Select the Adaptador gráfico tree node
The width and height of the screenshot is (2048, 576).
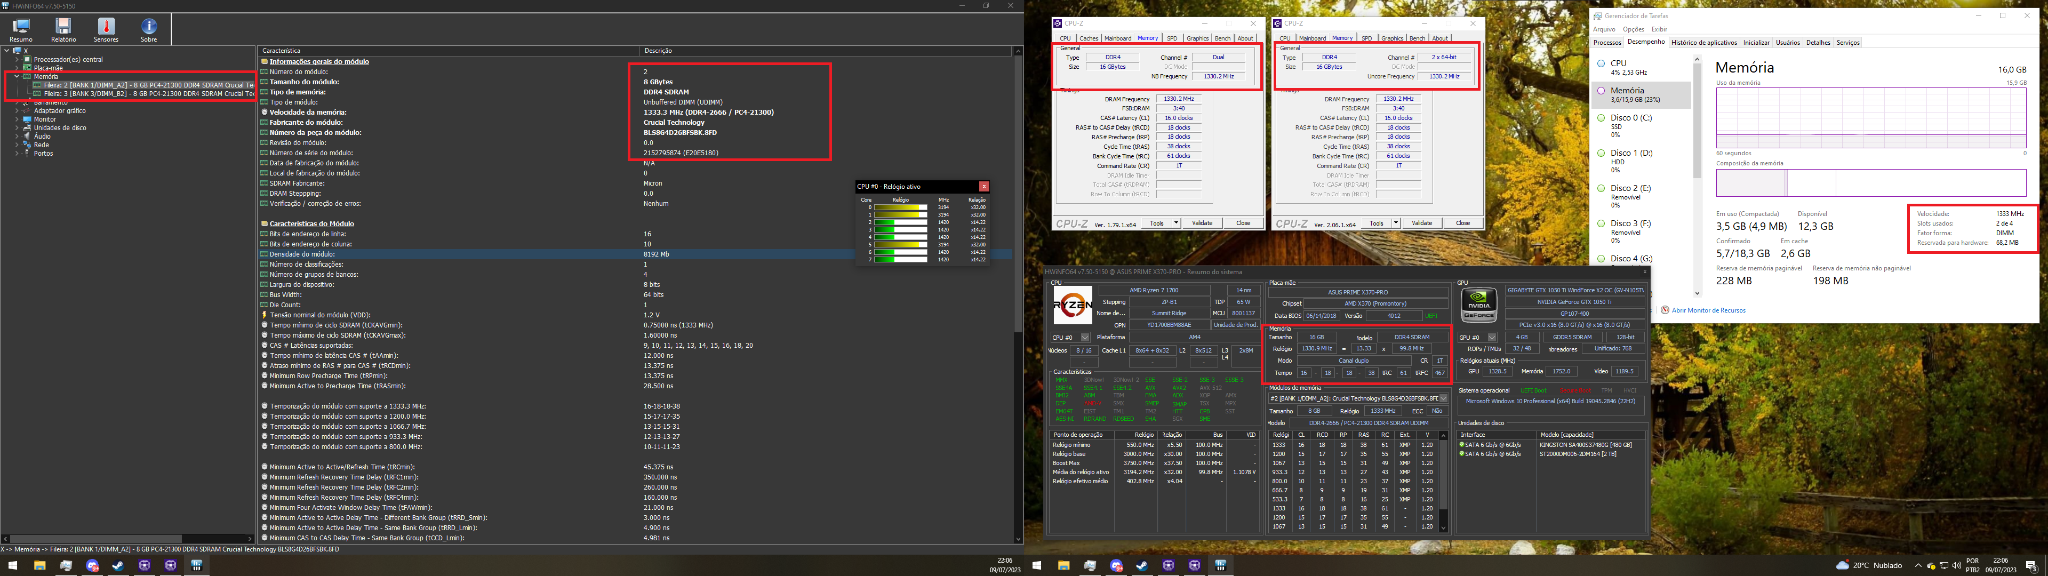tap(60, 111)
